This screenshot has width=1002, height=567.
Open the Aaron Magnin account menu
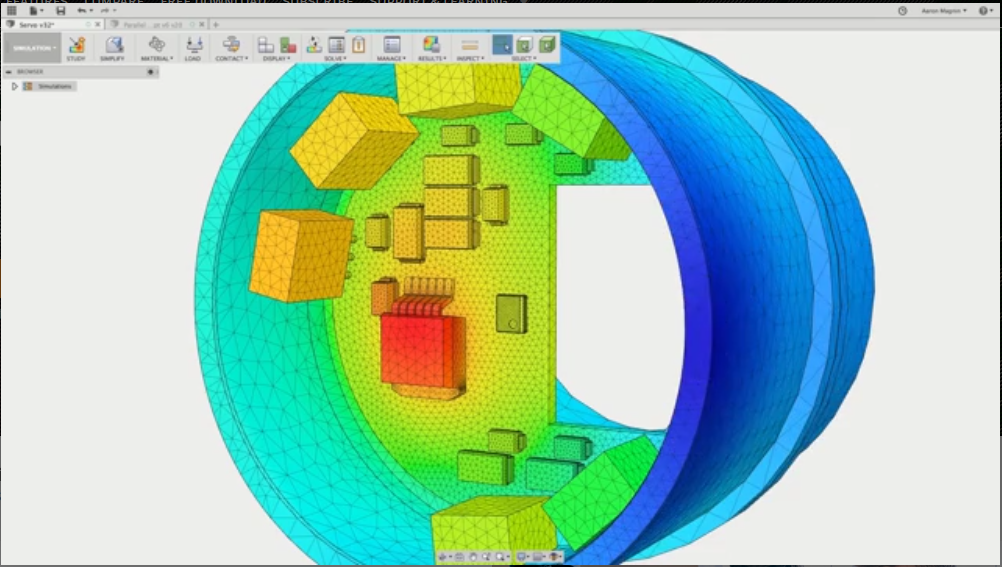[x=944, y=11]
